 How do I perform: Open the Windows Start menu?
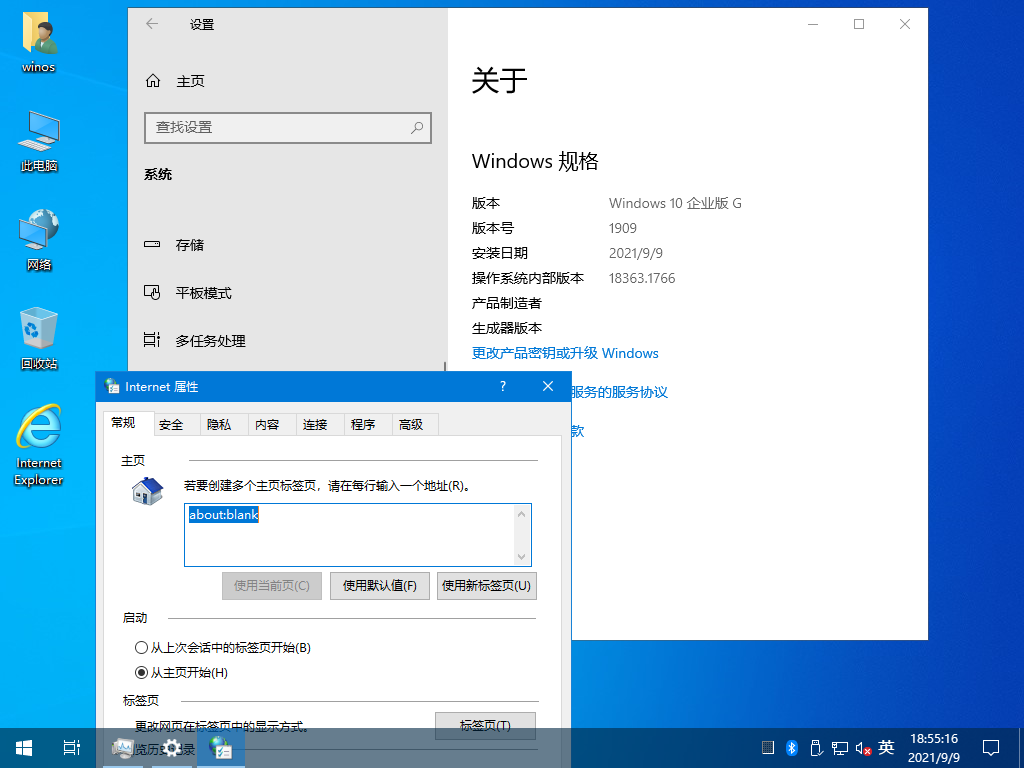point(24,748)
